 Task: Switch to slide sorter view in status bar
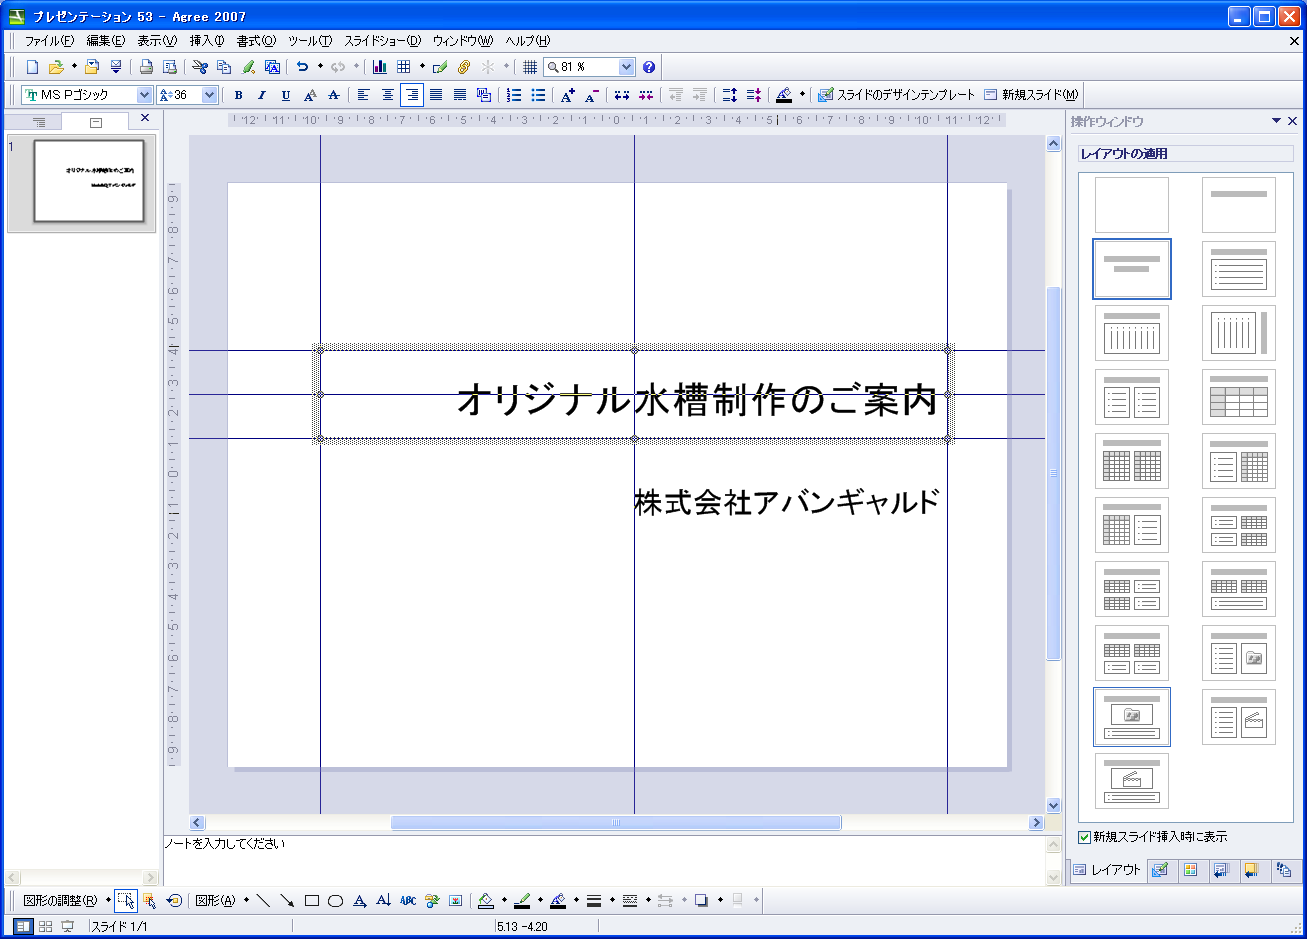[x=46, y=927]
